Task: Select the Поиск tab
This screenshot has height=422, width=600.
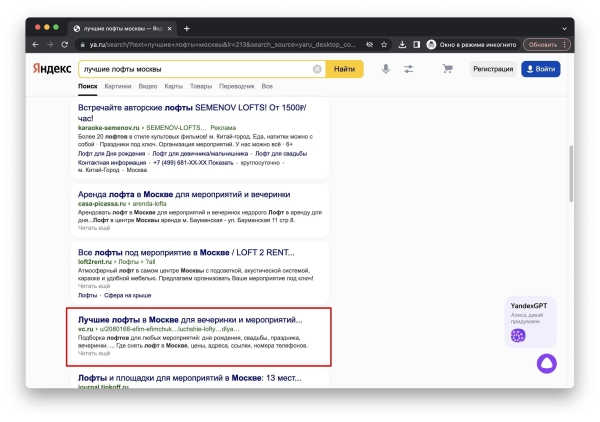Action: (x=88, y=86)
